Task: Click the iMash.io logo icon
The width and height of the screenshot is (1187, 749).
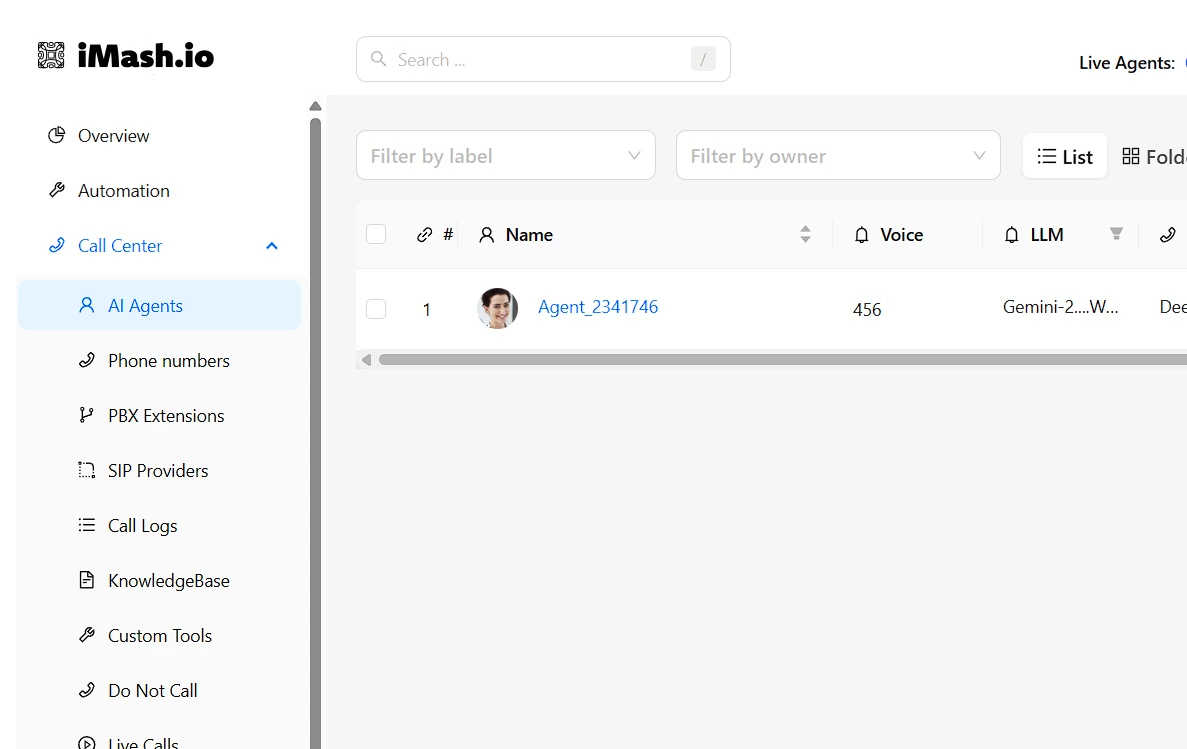Action: click(x=51, y=55)
